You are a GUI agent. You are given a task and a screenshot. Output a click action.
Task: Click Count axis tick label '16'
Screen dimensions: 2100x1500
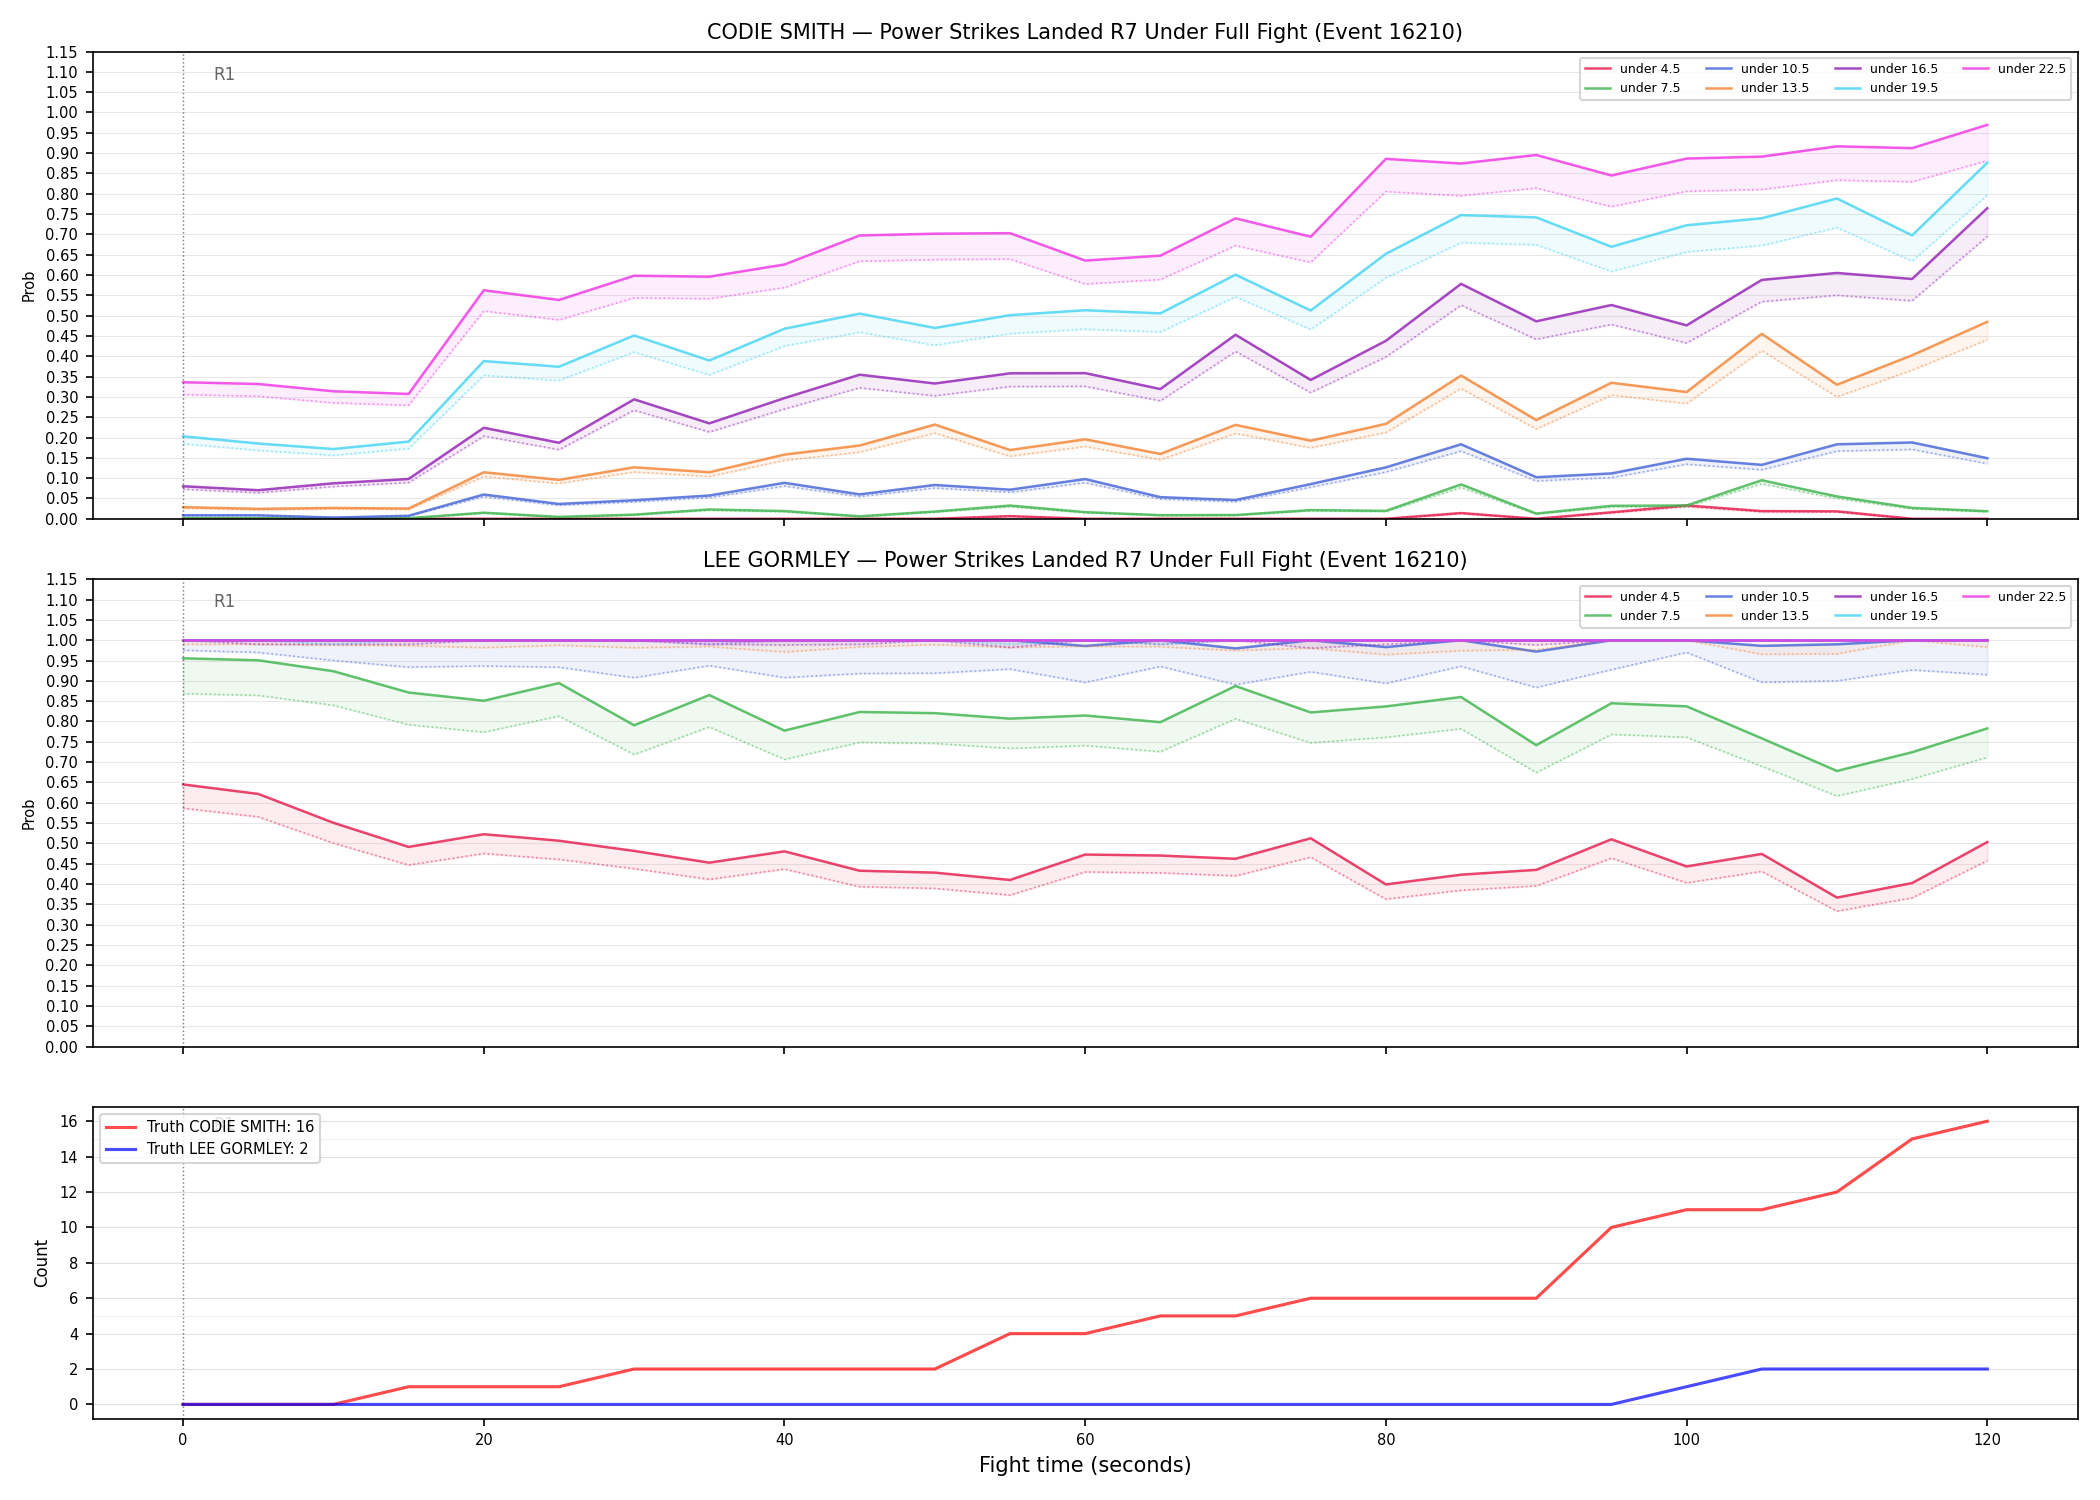tap(69, 1121)
